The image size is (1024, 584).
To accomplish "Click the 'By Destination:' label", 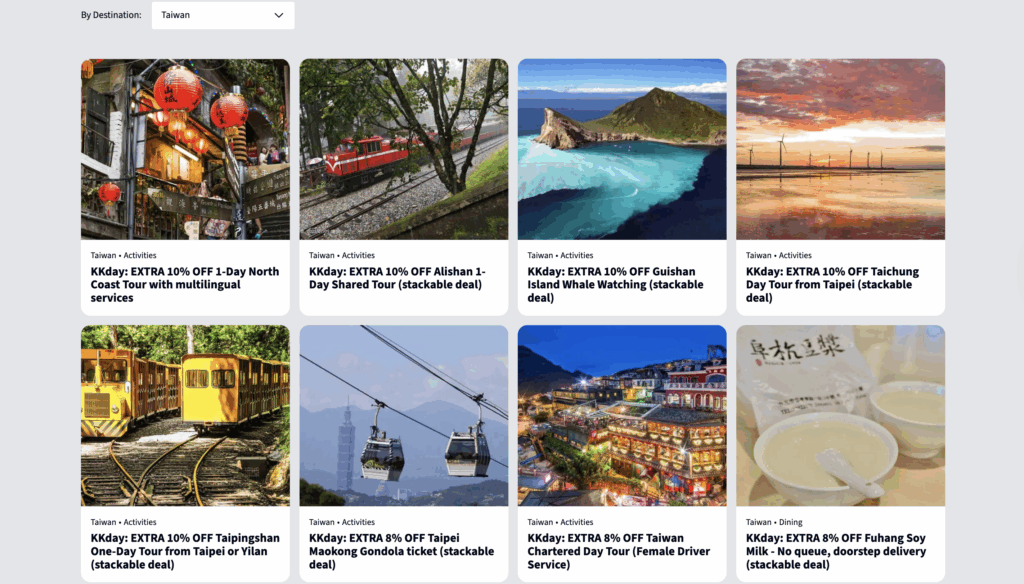I will click(111, 15).
